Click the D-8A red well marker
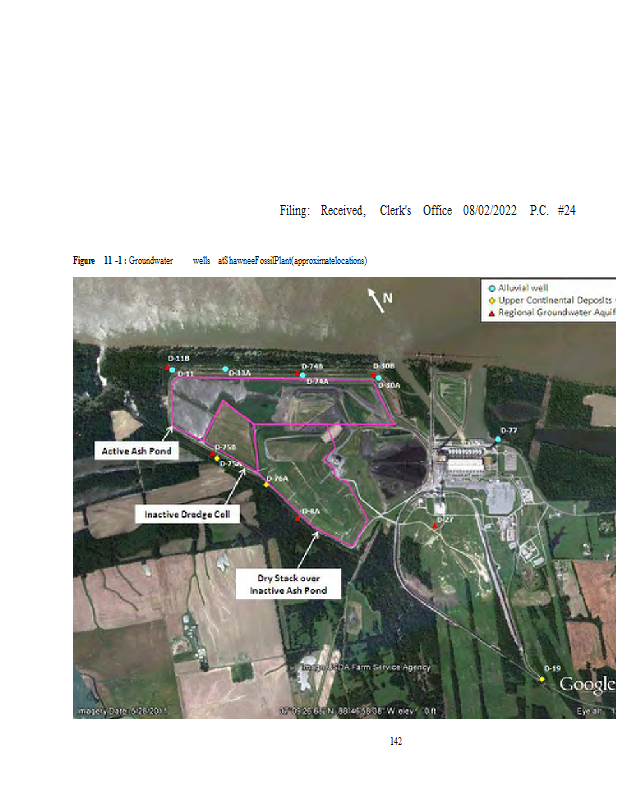The image size is (618, 800). coord(298,518)
